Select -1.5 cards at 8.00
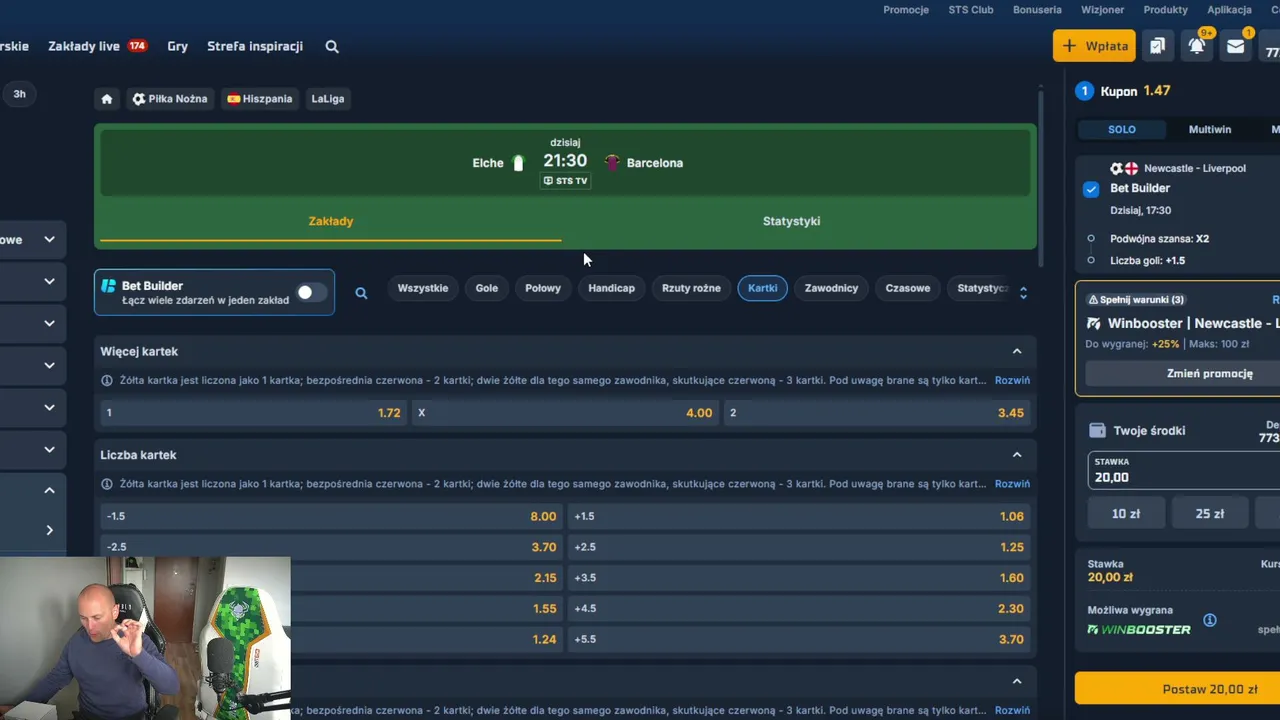Viewport: 1280px width, 720px height. pyautogui.click(x=331, y=516)
